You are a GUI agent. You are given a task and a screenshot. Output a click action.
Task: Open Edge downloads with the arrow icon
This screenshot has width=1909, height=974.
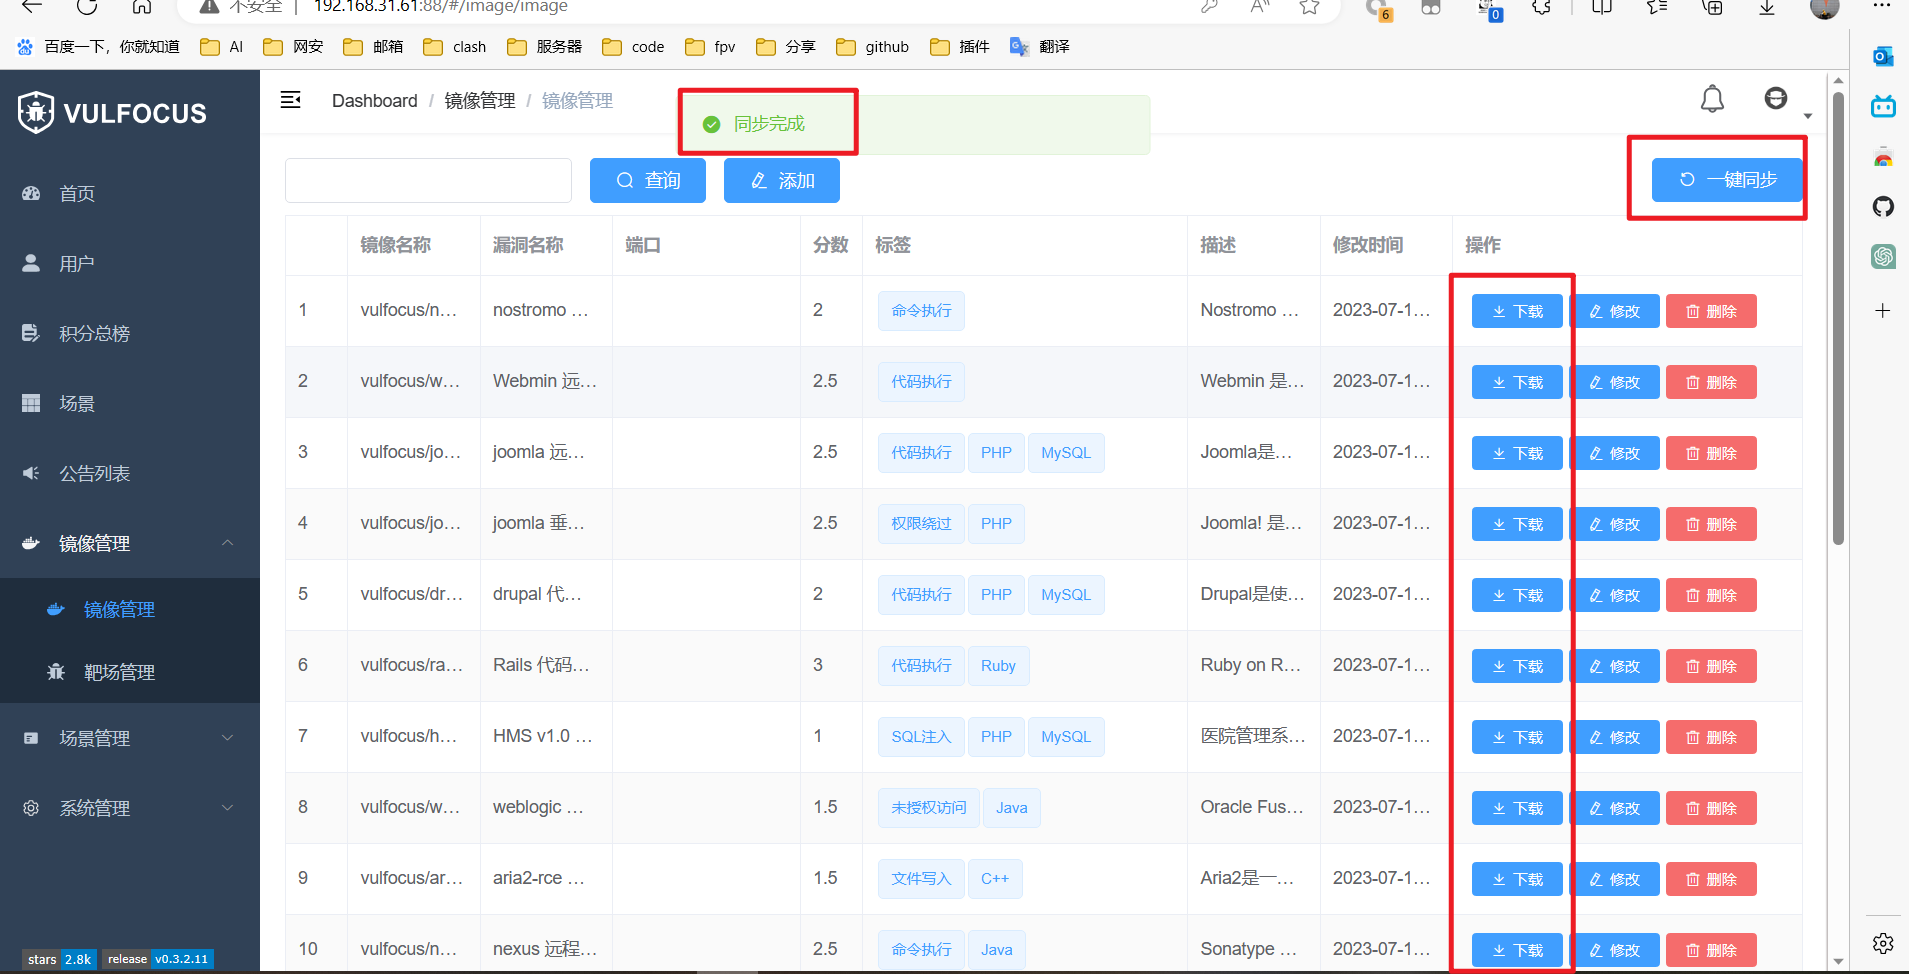(x=1766, y=8)
